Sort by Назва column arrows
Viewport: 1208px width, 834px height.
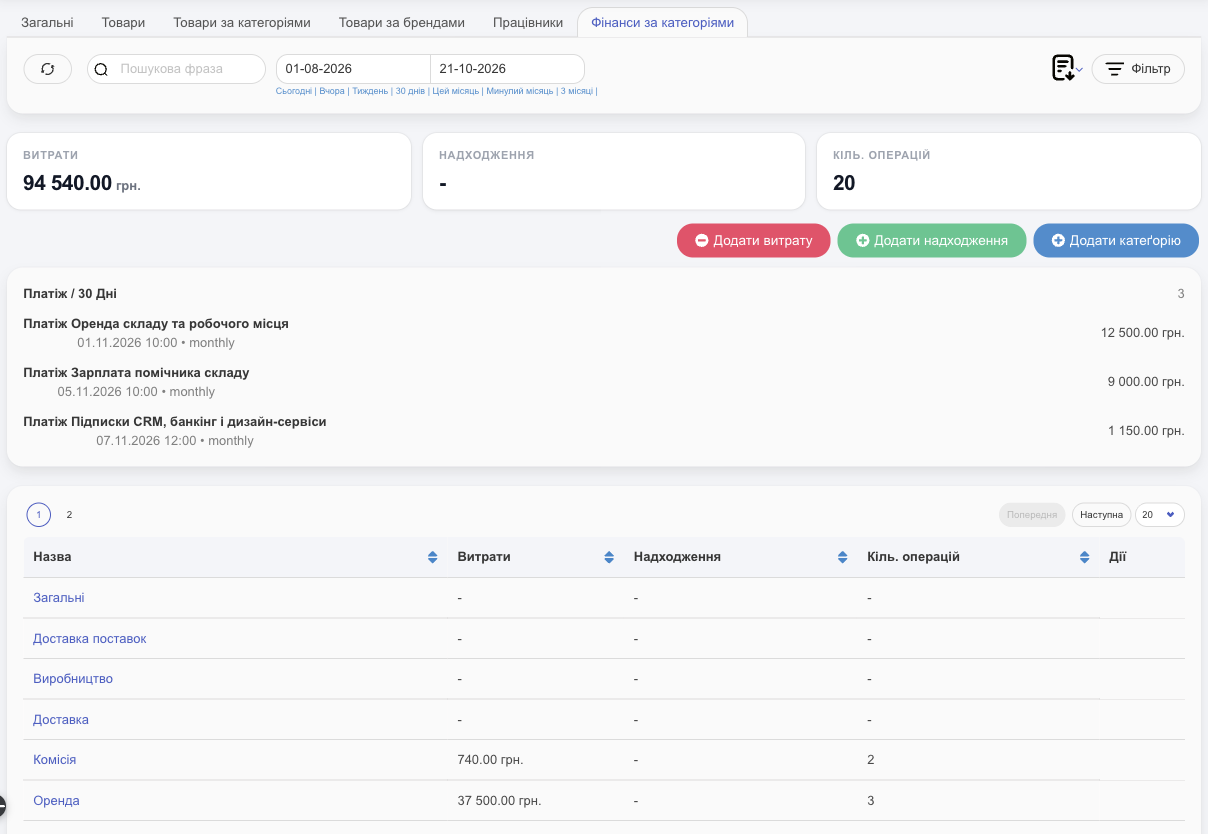pyautogui.click(x=432, y=557)
